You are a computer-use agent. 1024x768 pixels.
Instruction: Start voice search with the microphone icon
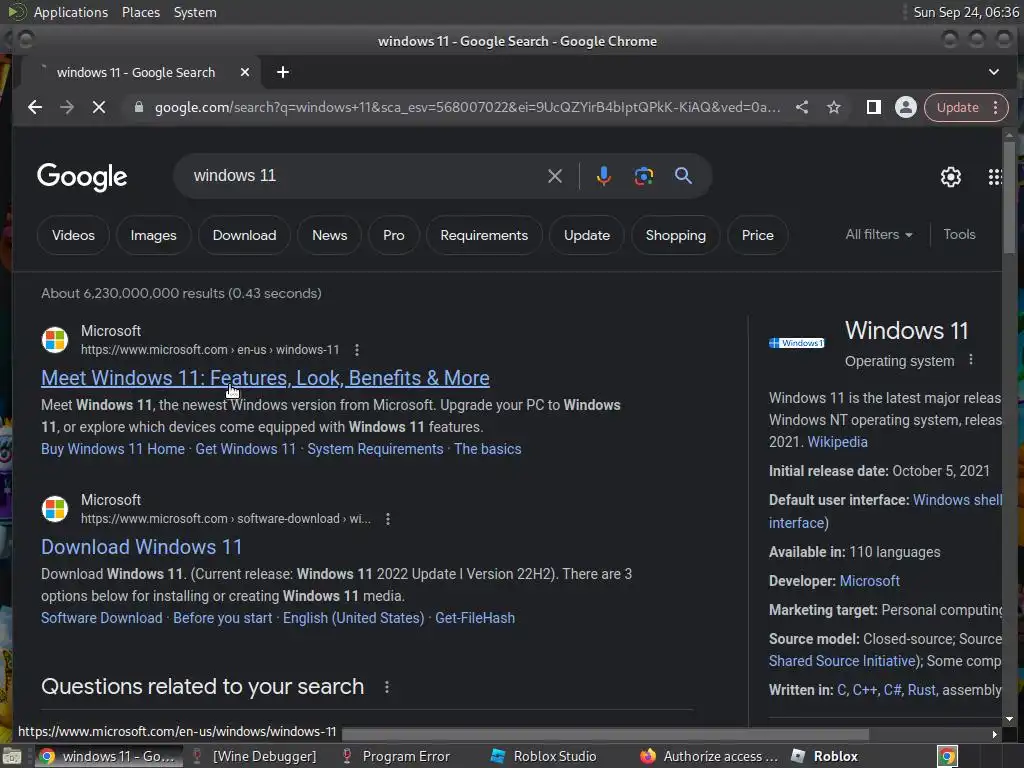pos(603,176)
